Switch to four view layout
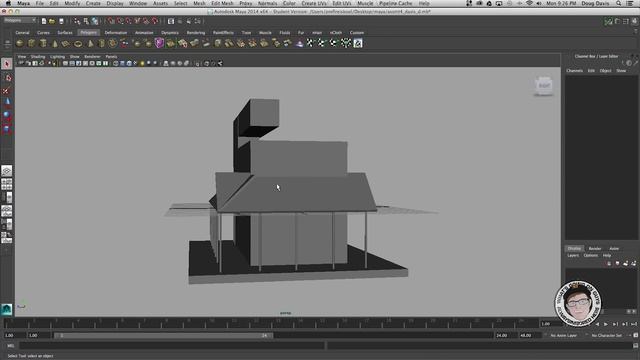640x360 pixels. coord(7,184)
